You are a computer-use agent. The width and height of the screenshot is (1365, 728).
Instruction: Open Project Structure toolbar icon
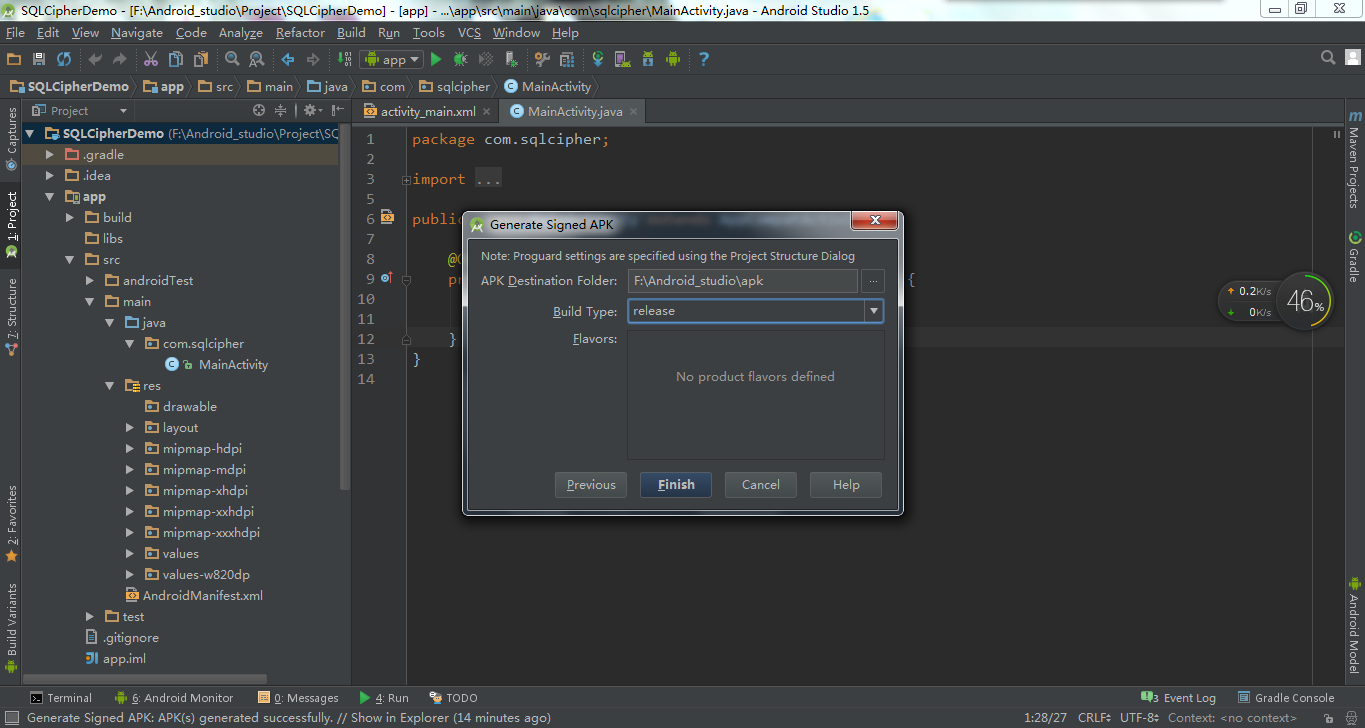pyautogui.click(x=567, y=59)
